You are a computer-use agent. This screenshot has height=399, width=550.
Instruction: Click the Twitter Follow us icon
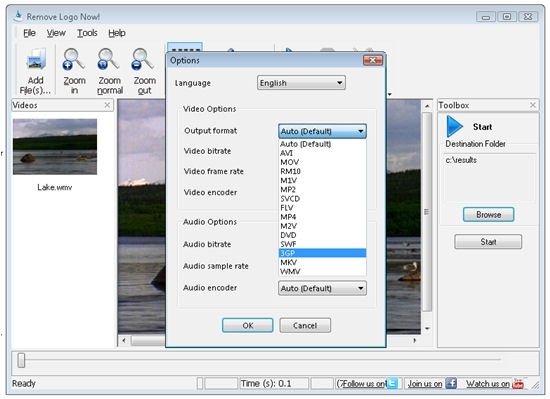tap(393, 383)
